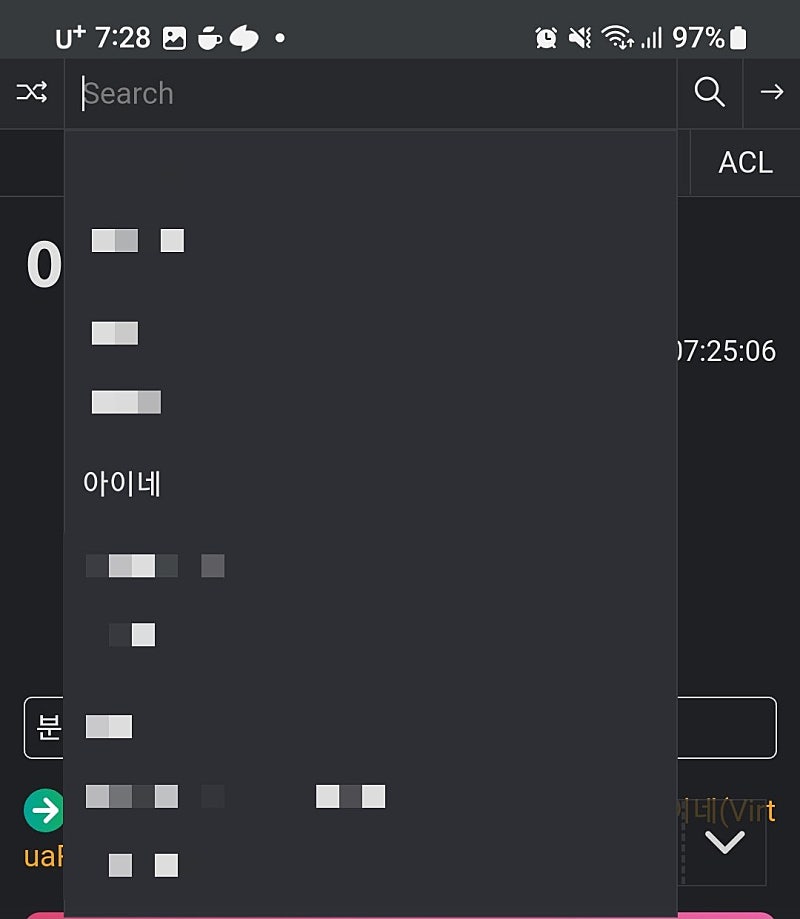Tap the 7:28 clock in status bar
Viewport: 800px width, 919px height.
pyautogui.click(x=122, y=38)
